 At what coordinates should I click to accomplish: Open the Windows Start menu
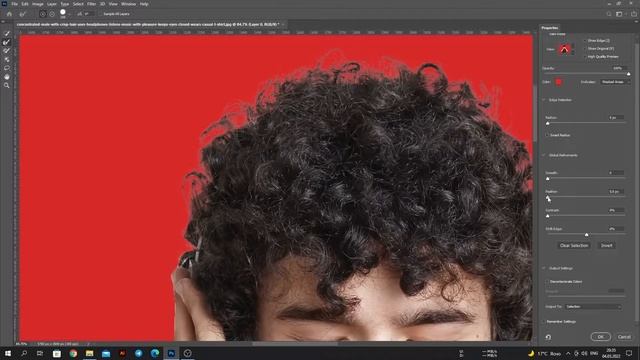(8, 353)
